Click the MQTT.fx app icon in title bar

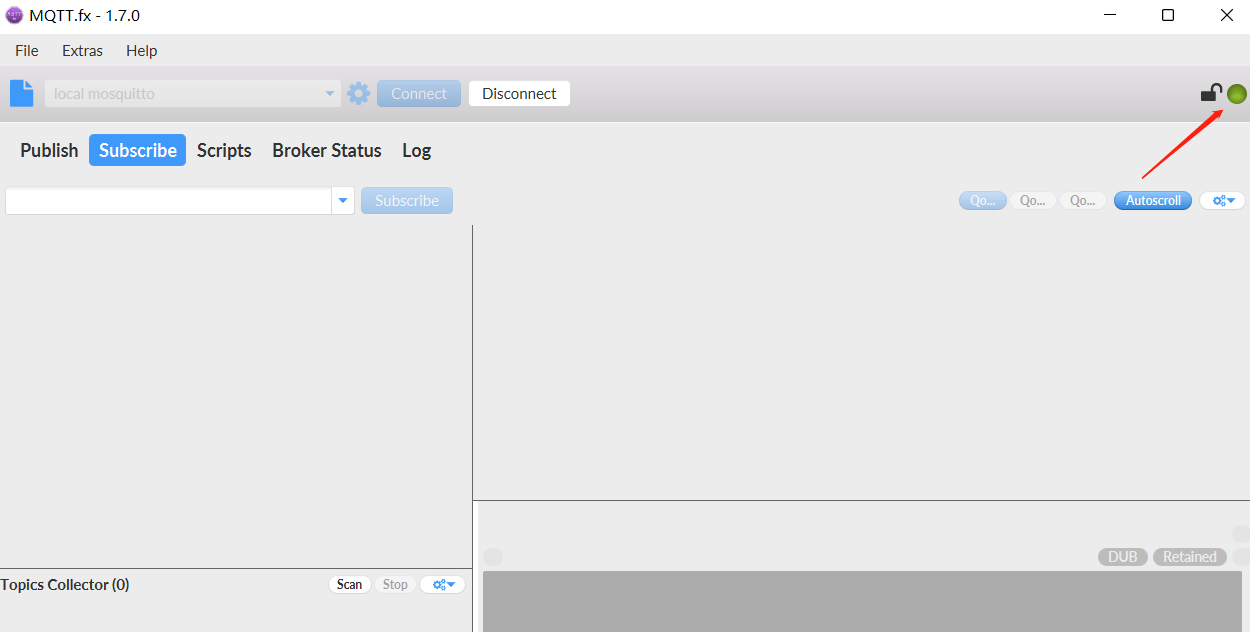[x=14, y=15]
